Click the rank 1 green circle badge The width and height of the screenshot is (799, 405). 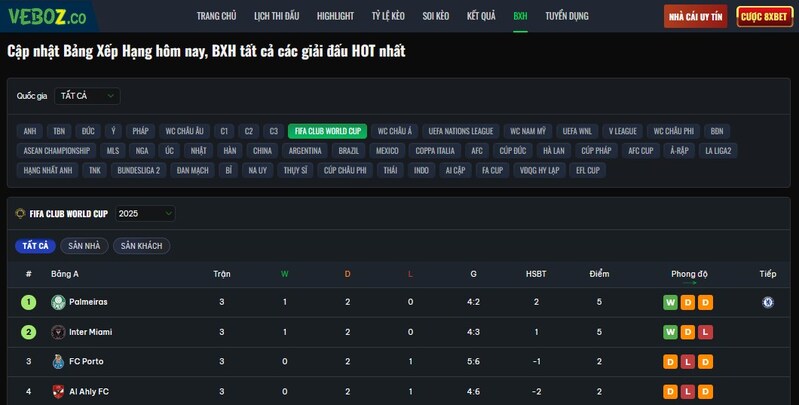click(x=29, y=302)
